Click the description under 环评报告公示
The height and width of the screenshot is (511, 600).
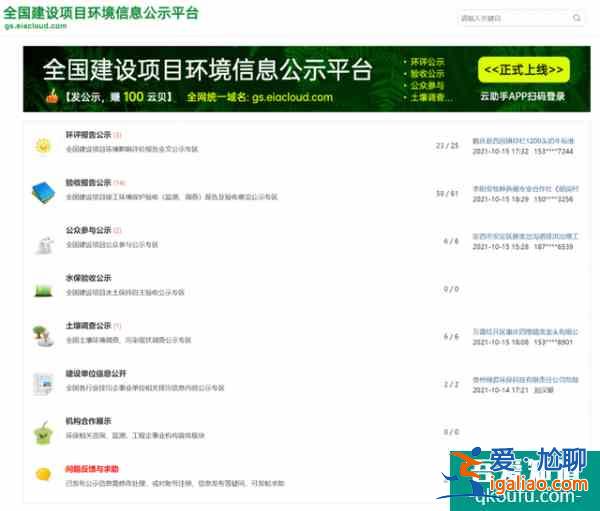(x=132, y=149)
